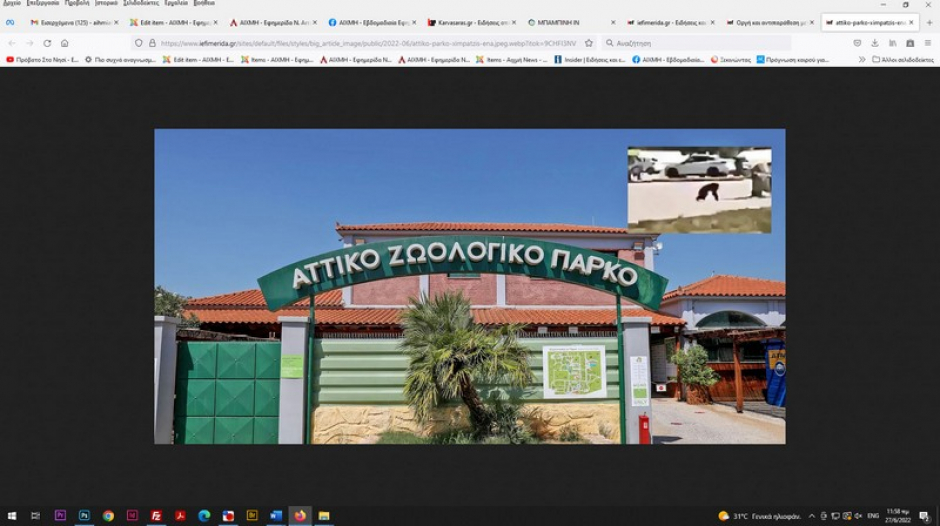Open Google Chrome from the taskbar

108,516
